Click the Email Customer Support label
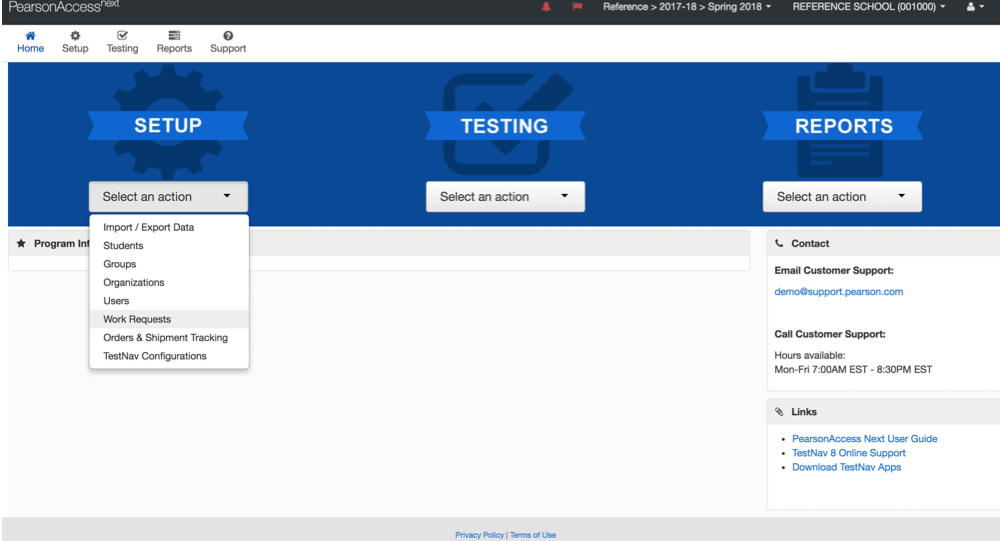1000x541 pixels. 834,270
